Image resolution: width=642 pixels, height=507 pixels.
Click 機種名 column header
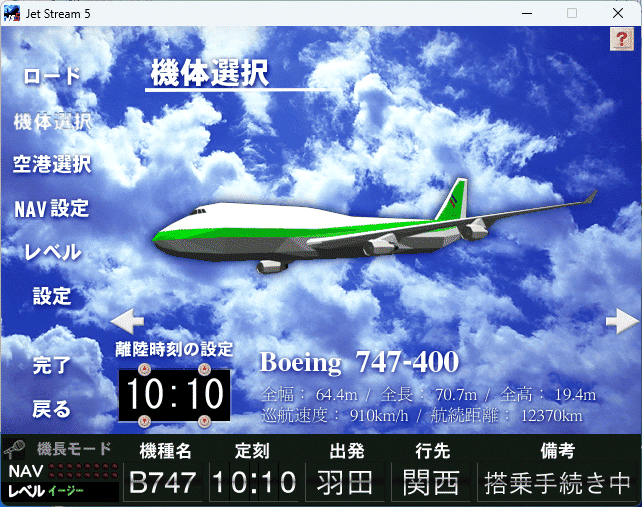(165, 451)
